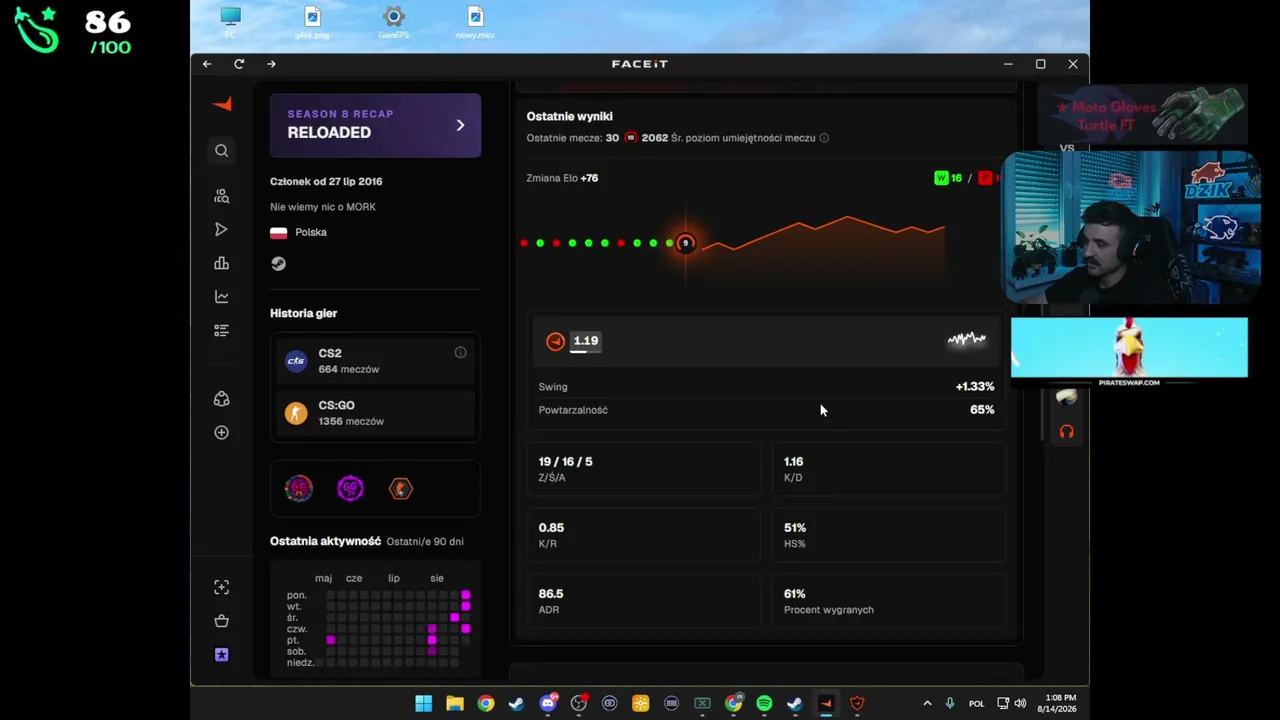This screenshot has width=1280, height=720.
Task: Click the Polska country label
Action: click(x=311, y=232)
